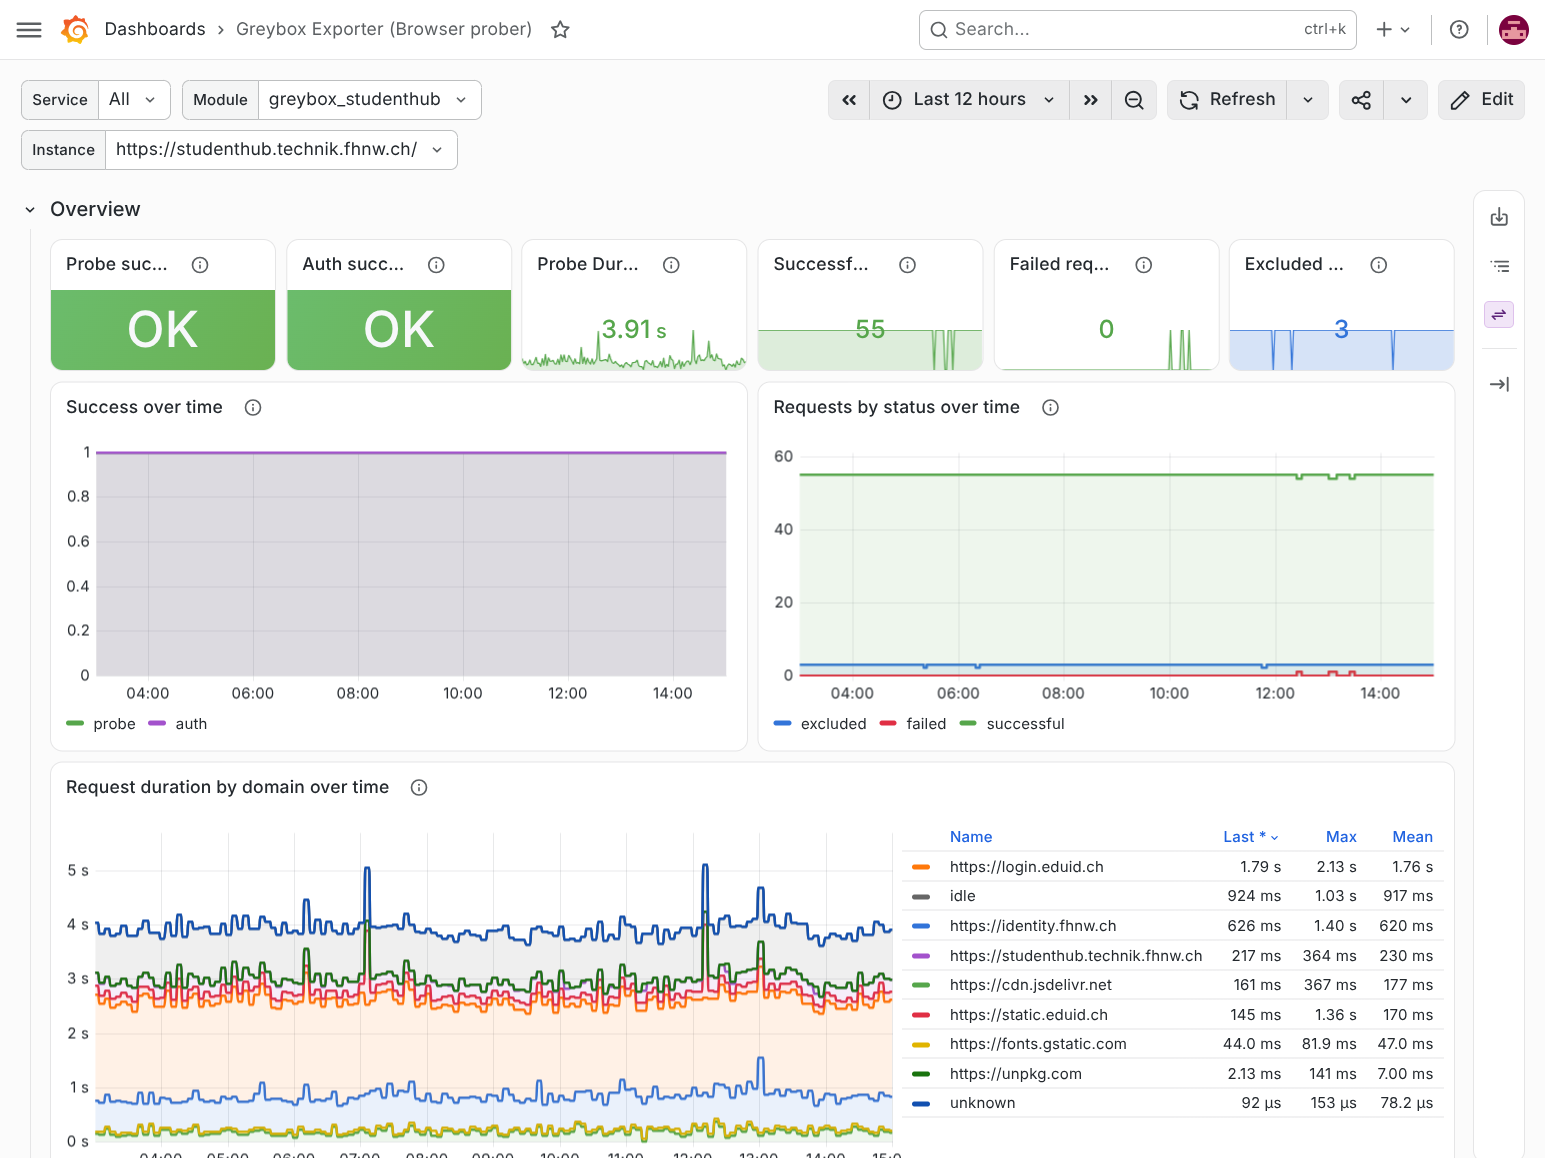Show info for Requests by status panel
1545x1158 pixels.
pyautogui.click(x=1050, y=408)
